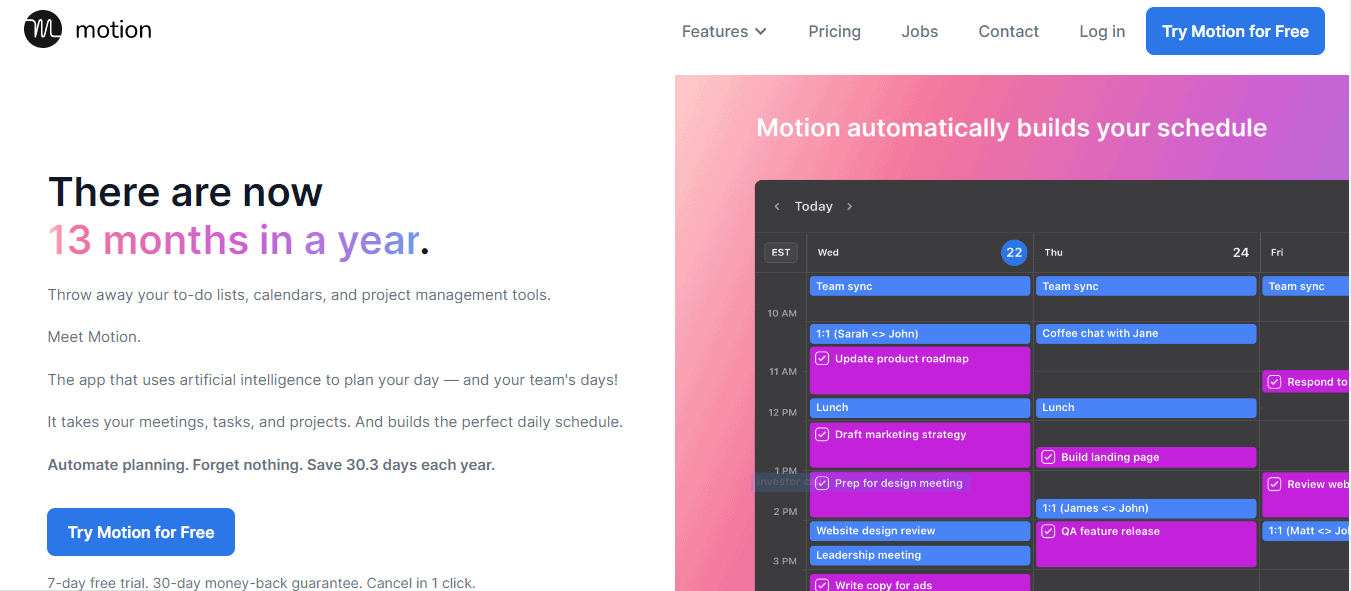The height and width of the screenshot is (591, 1351).
Task: Tick the Draft marketing strategy checkbox
Action: pos(822,435)
